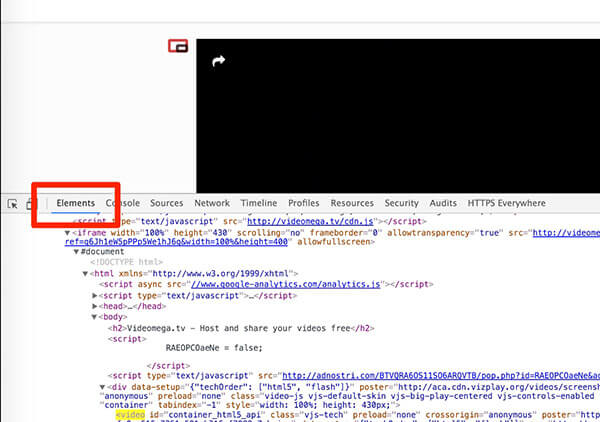Image resolution: width=600 pixels, height=422 pixels.
Task: Click the red picture-in-picture icon
Action: pyautogui.click(x=178, y=46)
